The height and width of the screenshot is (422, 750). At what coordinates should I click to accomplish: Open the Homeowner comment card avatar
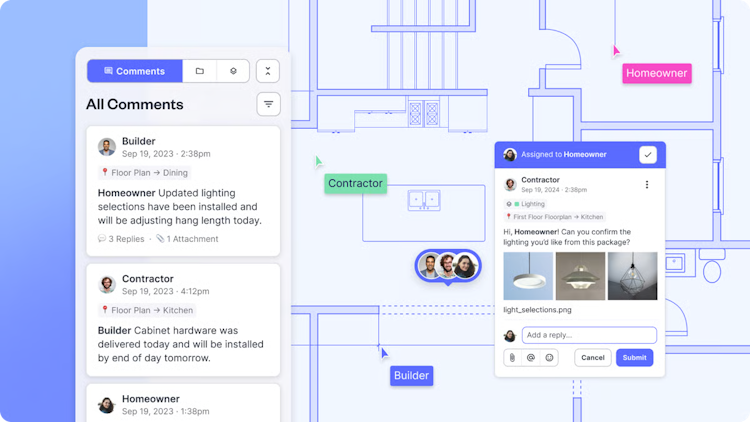point(107,405)
